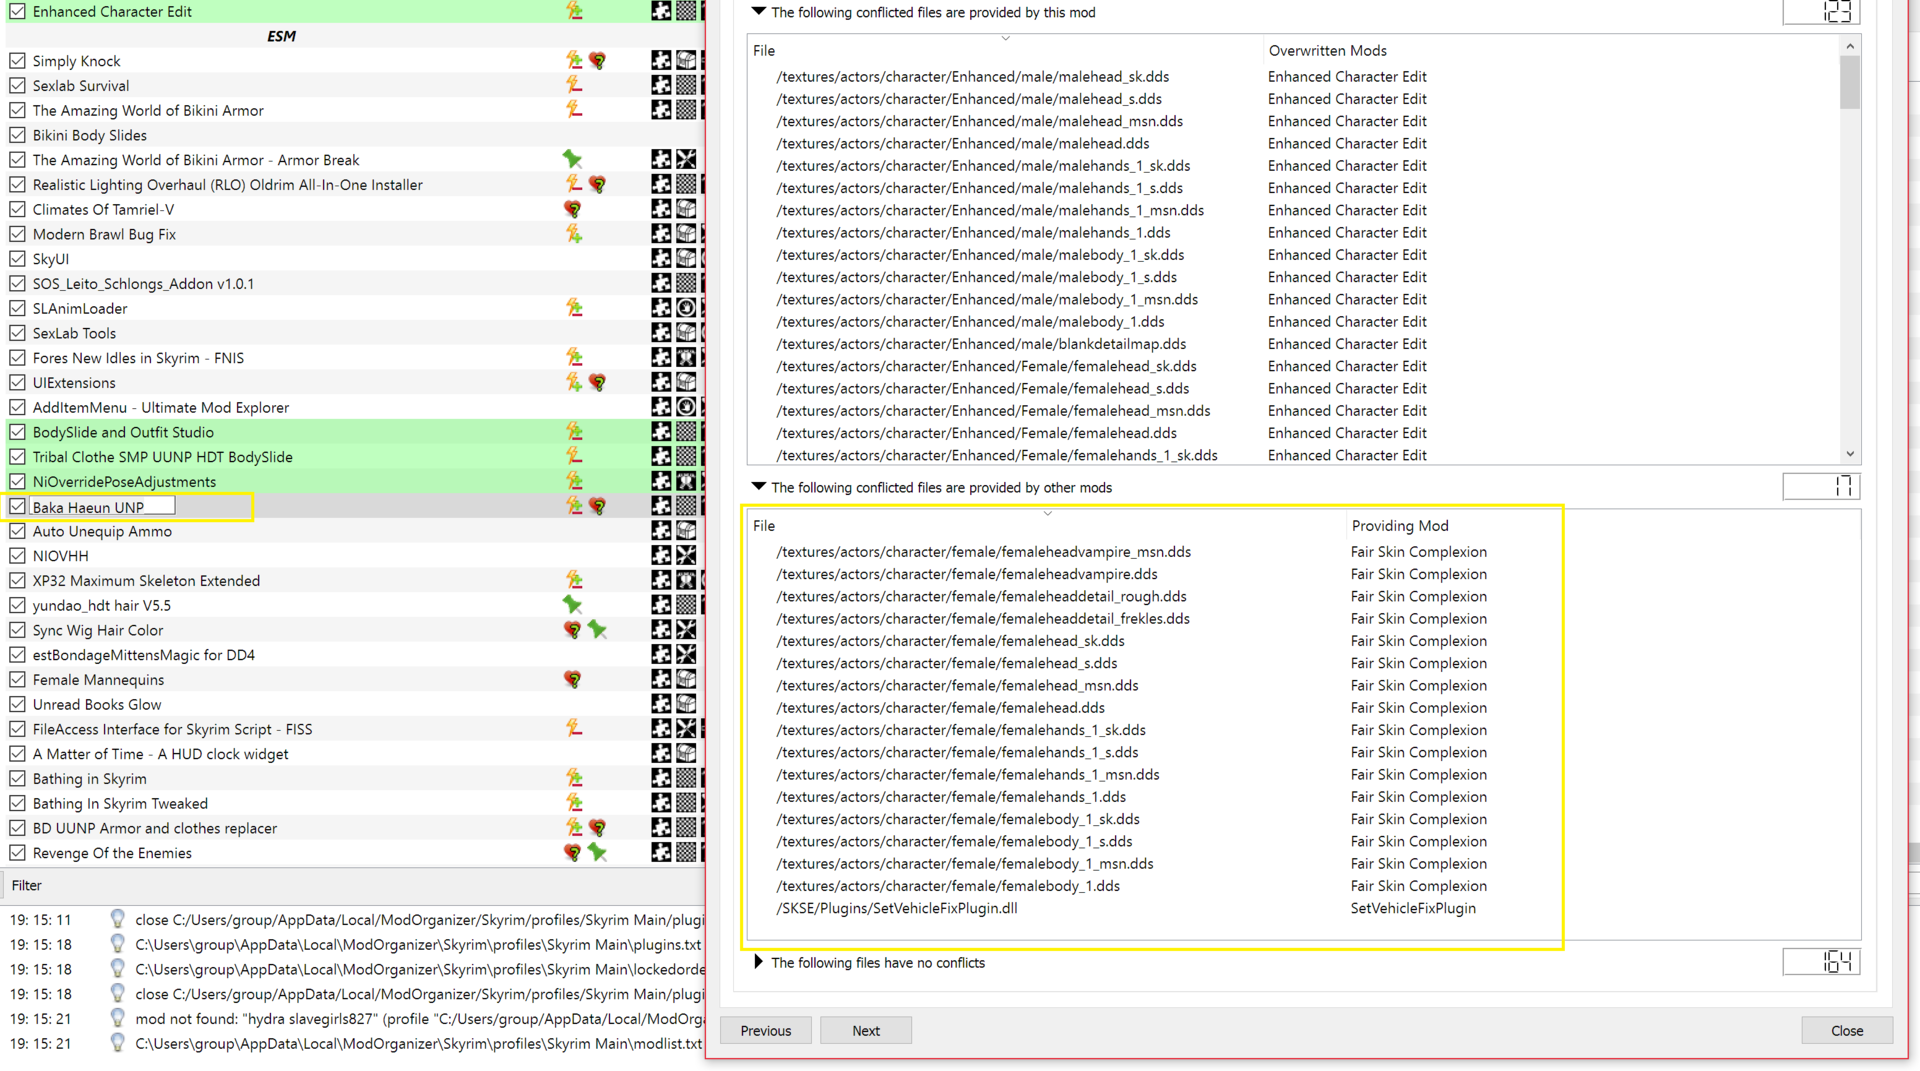Viewport: 1920px width, 1071px height.
Task: Click the heart icon for Climates Of Tamriel-V
Action: pyautogui.click(x=573, y=209)
